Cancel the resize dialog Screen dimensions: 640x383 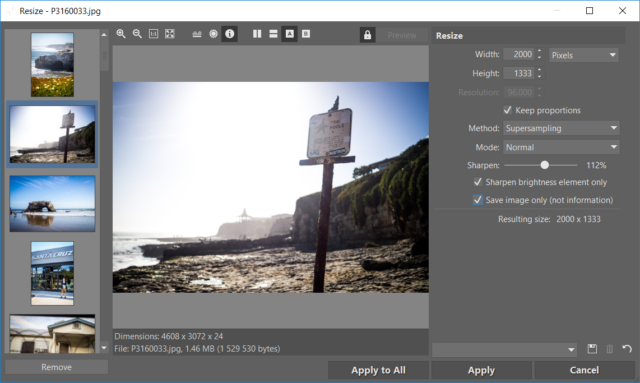(584, 370)
